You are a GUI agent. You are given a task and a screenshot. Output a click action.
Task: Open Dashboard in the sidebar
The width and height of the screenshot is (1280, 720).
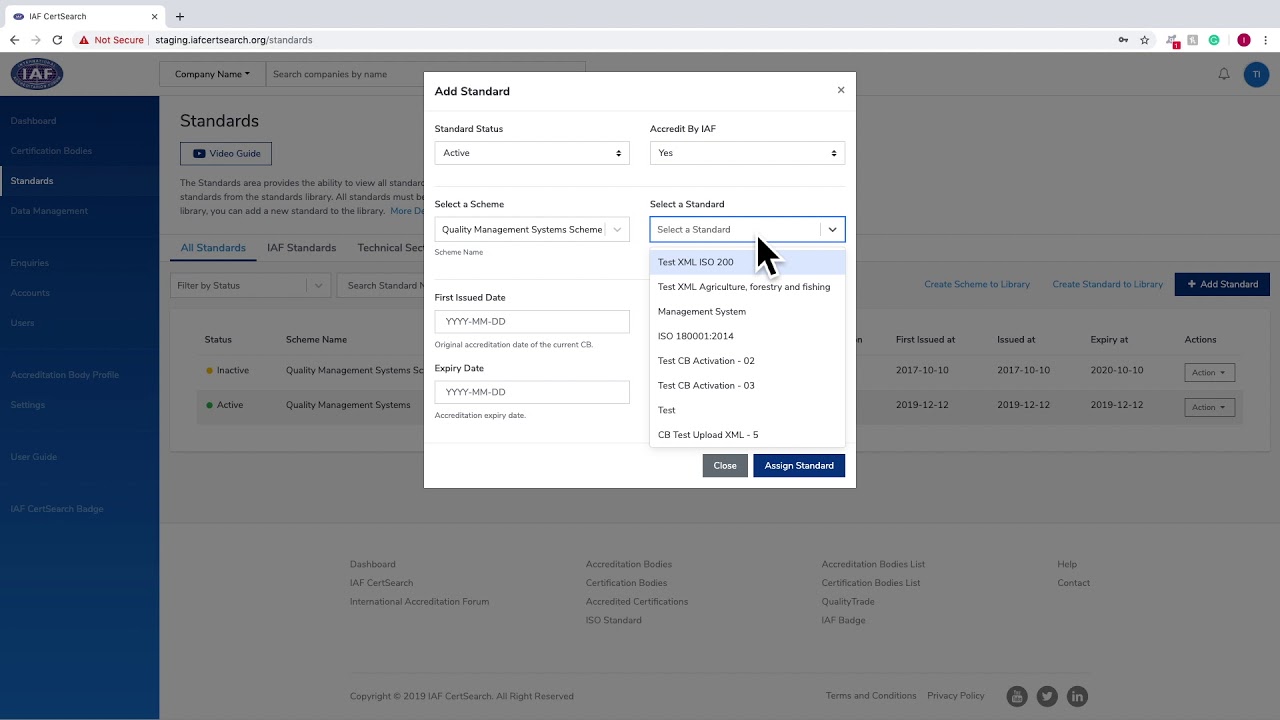tap(33, 121)
